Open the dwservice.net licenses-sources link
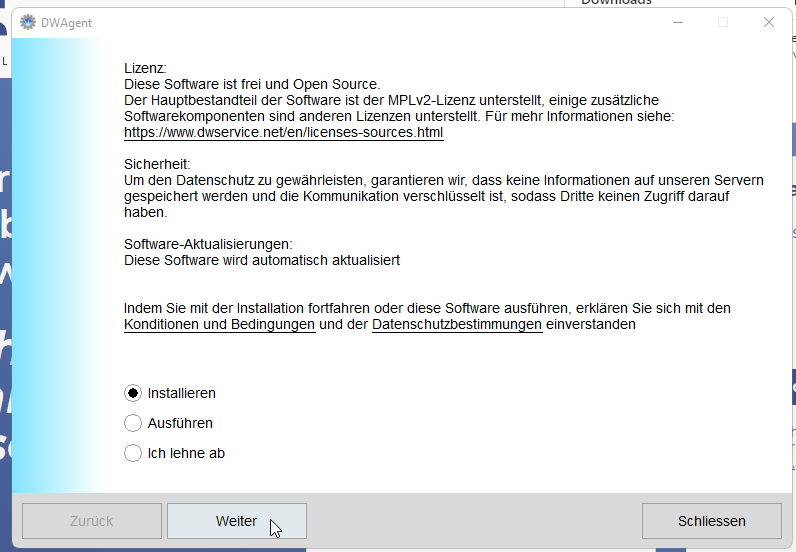 [x=283, y=132]
